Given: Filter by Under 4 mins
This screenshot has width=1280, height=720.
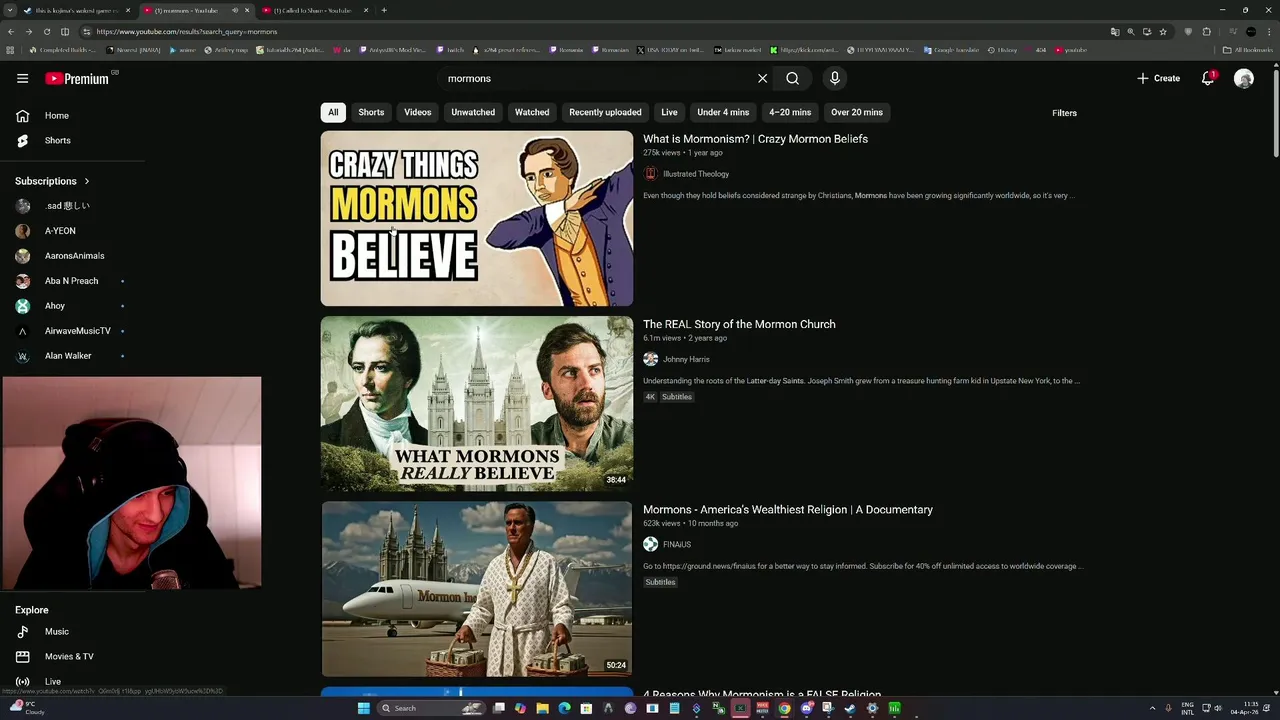Looking at the screenshot, I should click(723, 112).
